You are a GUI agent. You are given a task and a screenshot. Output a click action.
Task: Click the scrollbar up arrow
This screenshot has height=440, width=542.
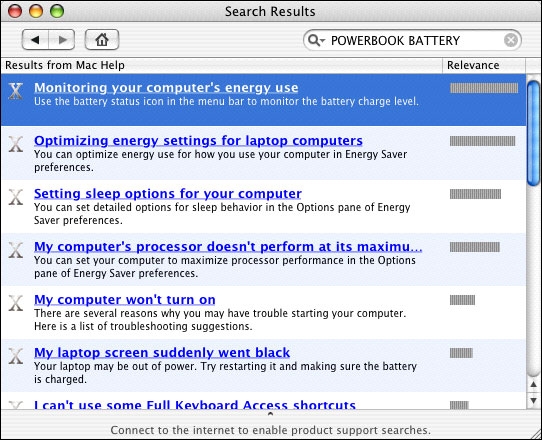coord(533,384)
